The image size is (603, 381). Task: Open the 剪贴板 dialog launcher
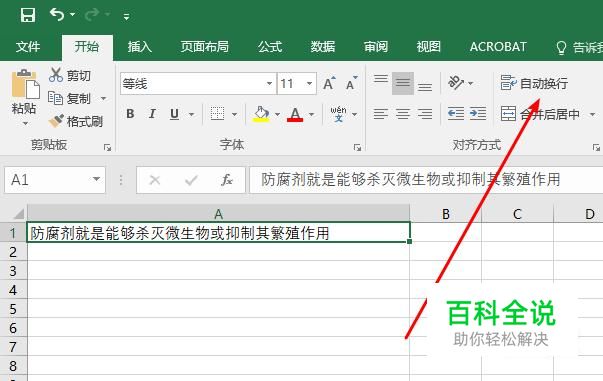click(107, 147)
